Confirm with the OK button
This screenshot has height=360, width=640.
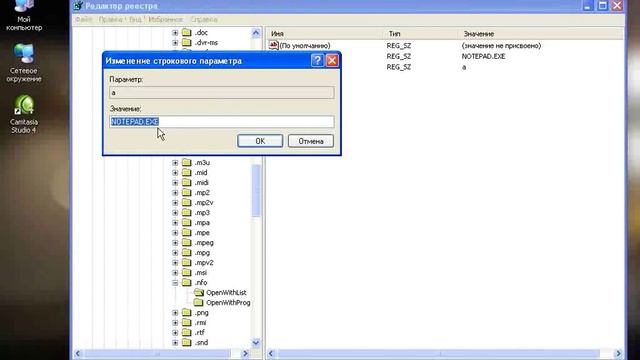[260, 141]
